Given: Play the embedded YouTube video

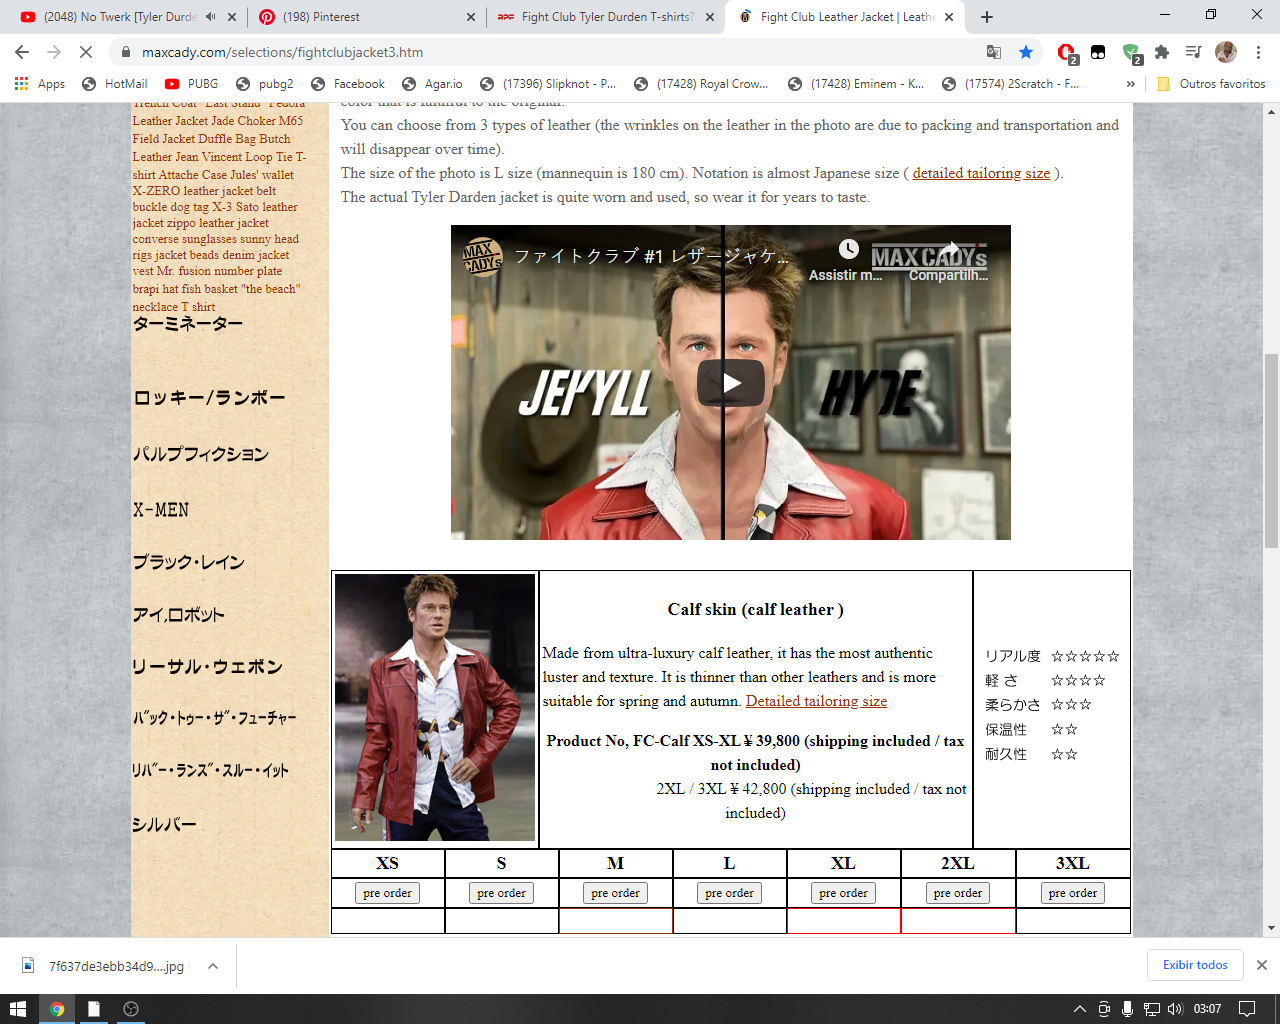Looking at the screenshot, I should coord(731,382).
